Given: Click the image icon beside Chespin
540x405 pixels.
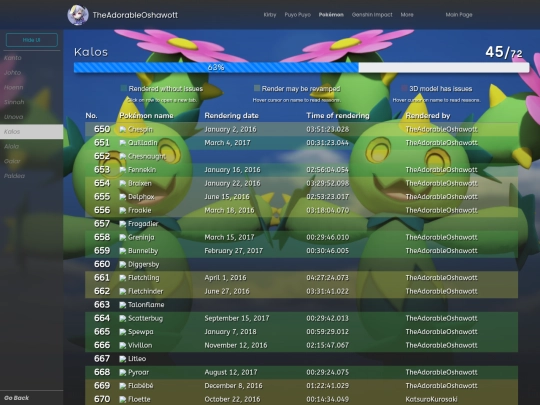Looking at the screenshot, I should point(123,129).
